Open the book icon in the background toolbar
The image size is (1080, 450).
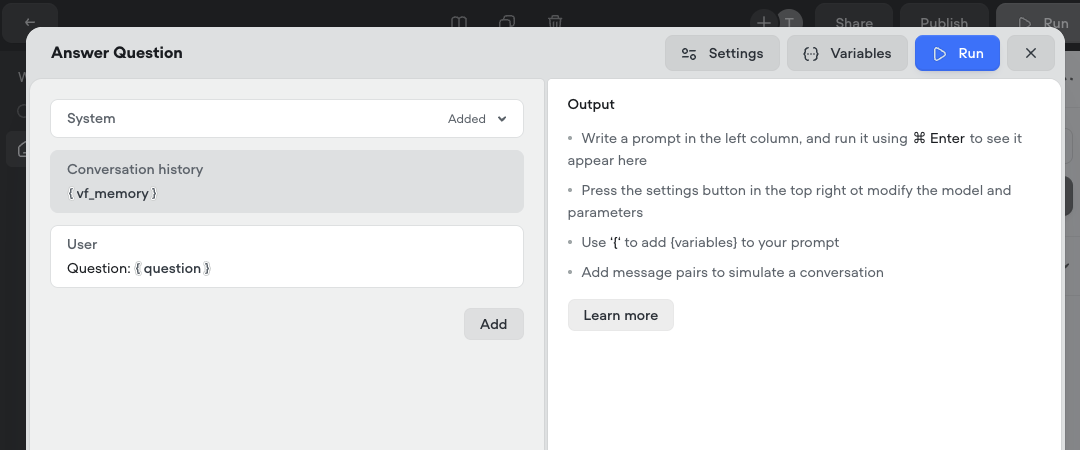coord(459,23)
